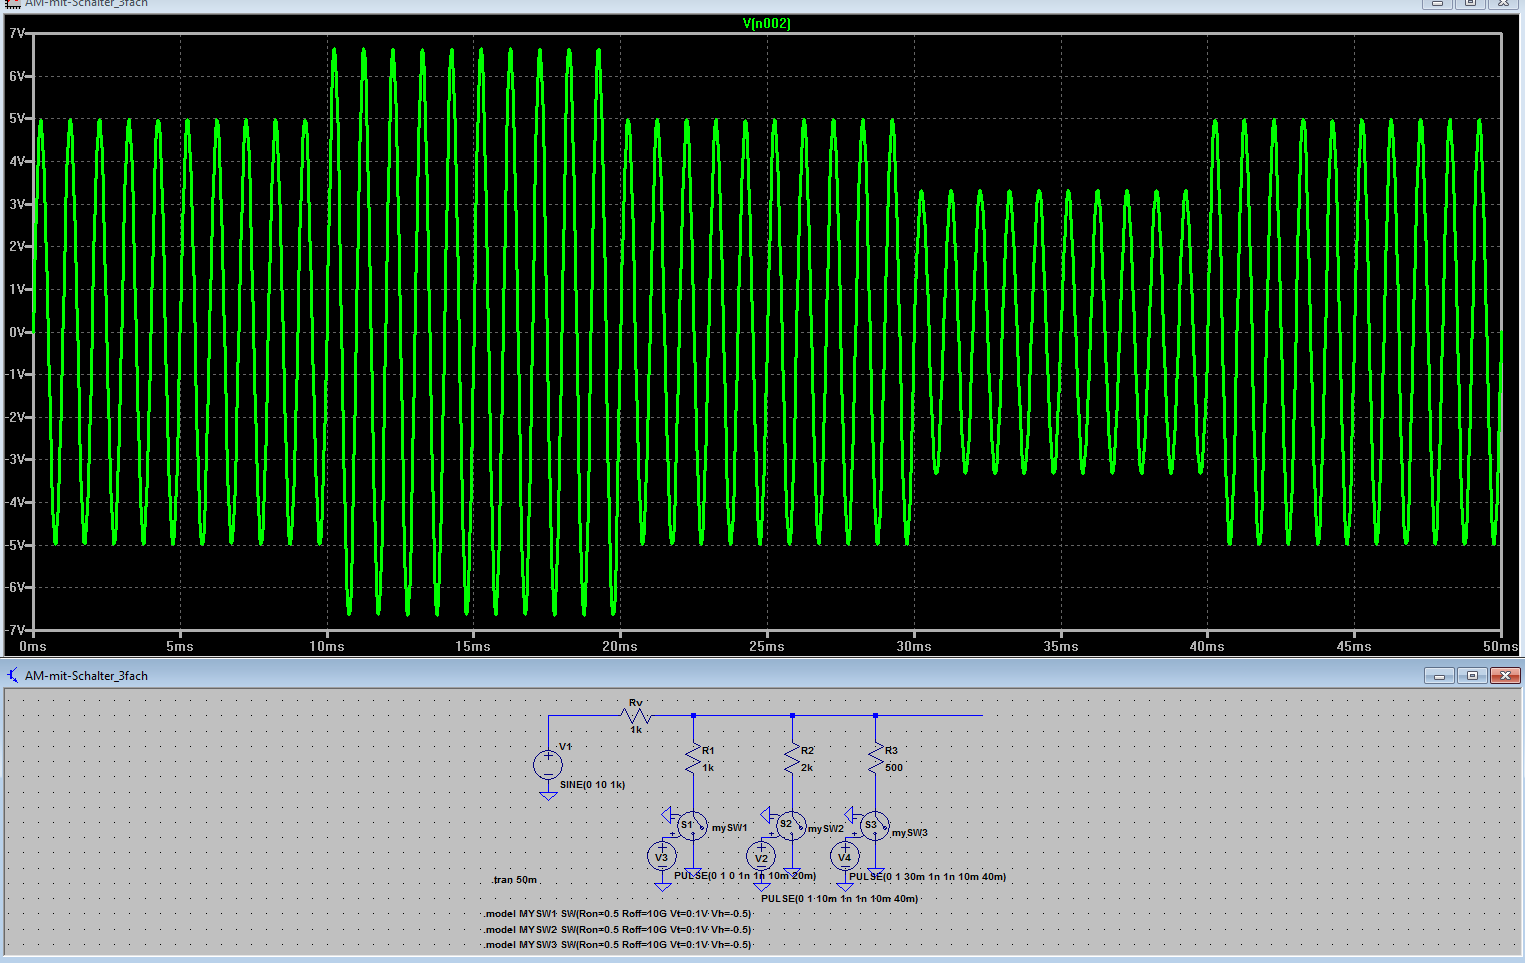Screen dimensions: 1525x963
Task: Click the .tran 50m directive
Action: tap(515, 880)
